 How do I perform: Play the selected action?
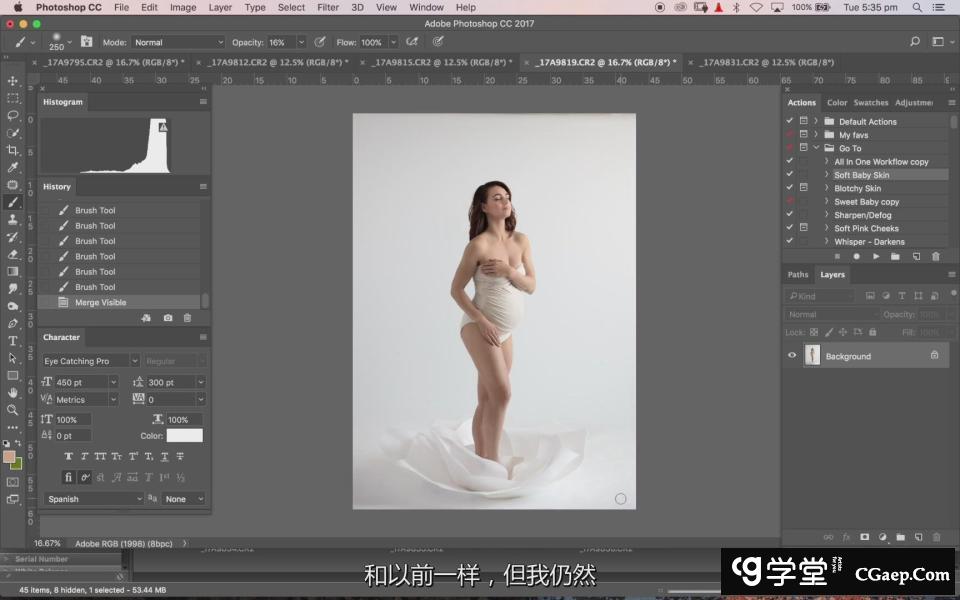[876, 256]
